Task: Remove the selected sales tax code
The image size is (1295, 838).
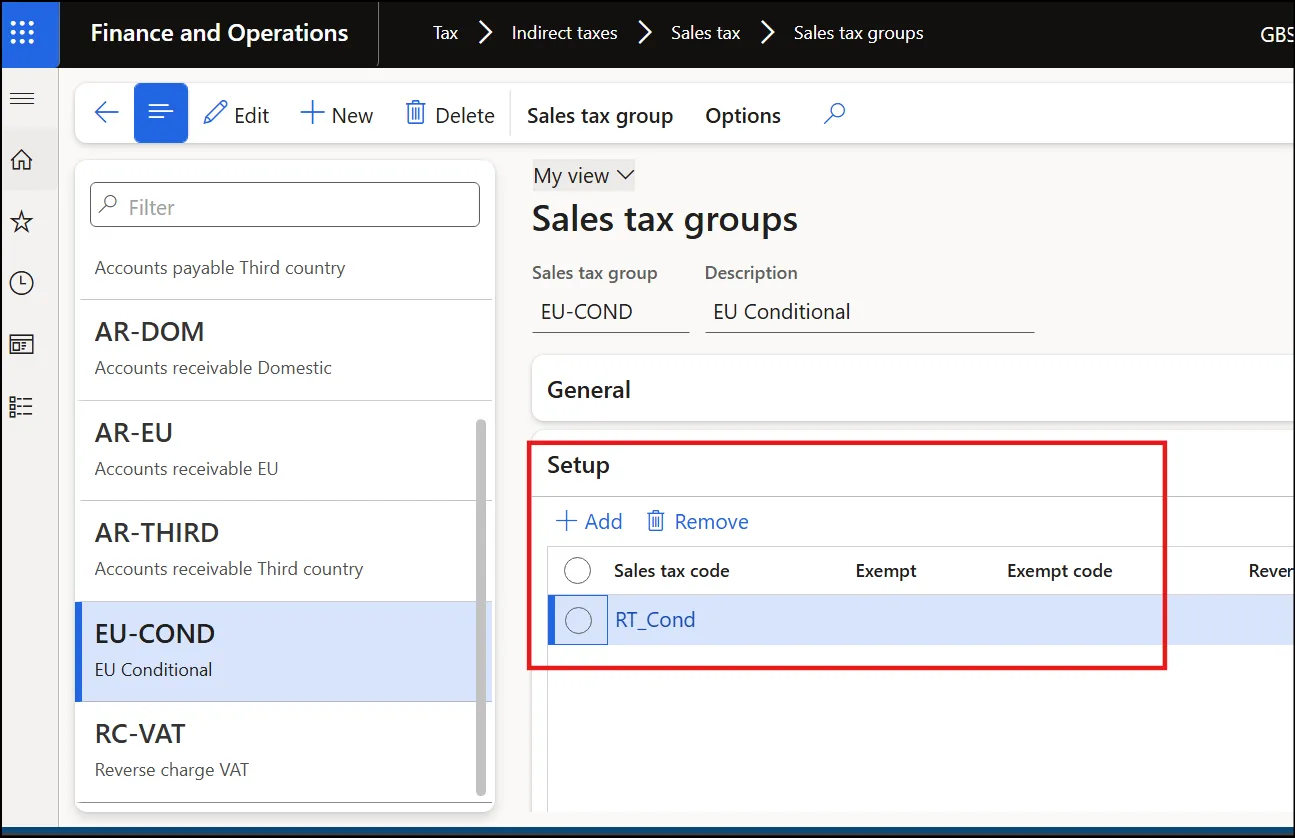Action: click(x=697, y=521)
